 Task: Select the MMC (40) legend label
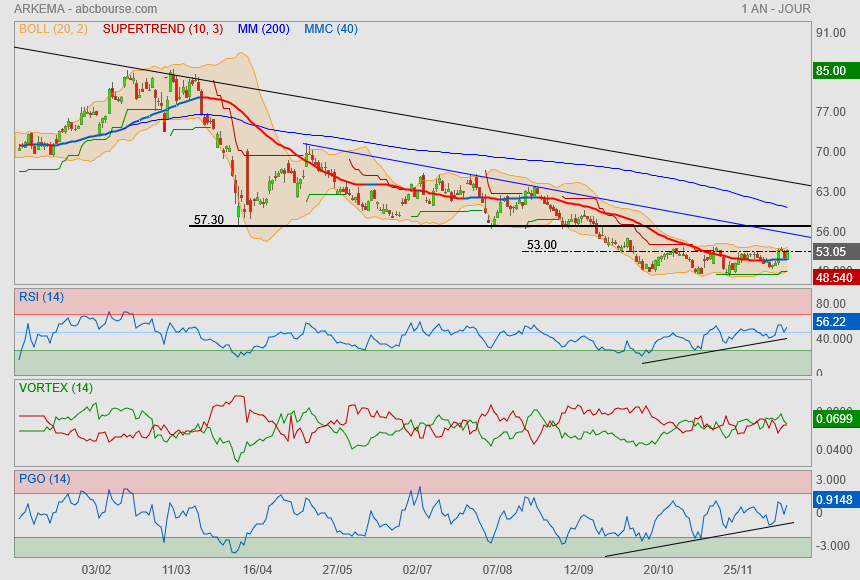tap(331, 29)
